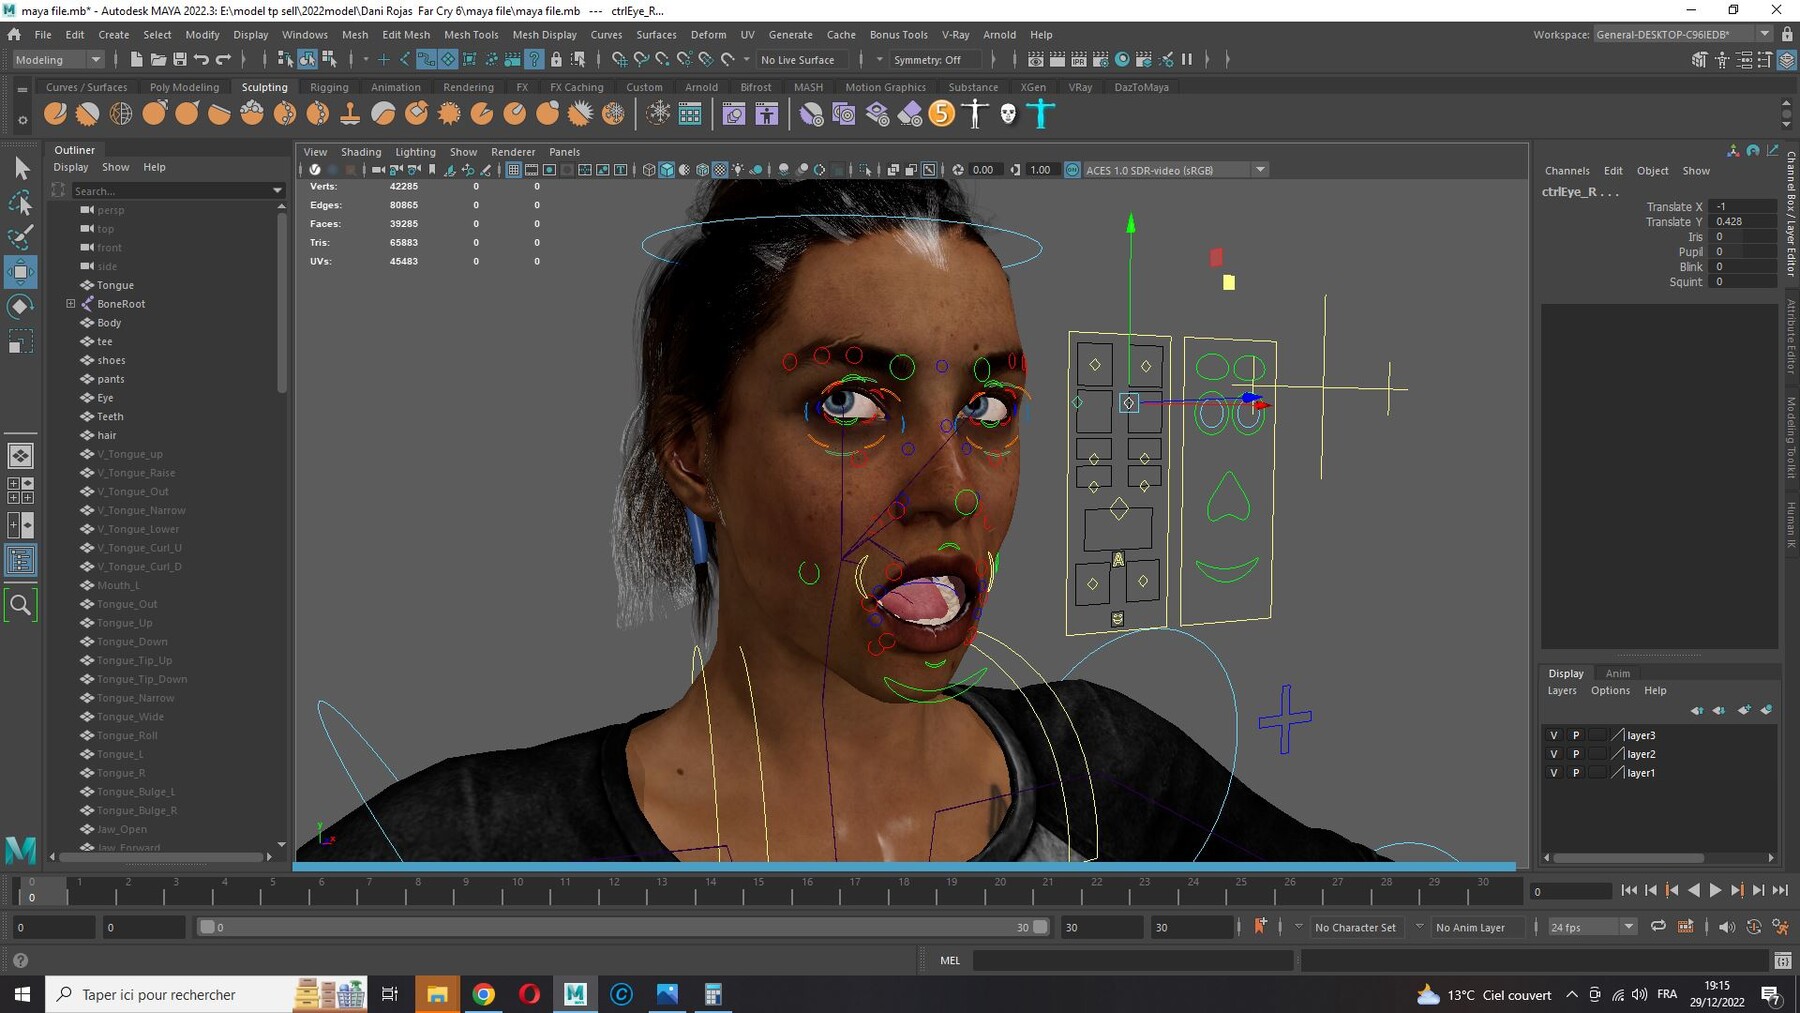Click the Home icon in menu bar
The width and height of the screenshot is (1800, 1013).
tap(14, 34)
